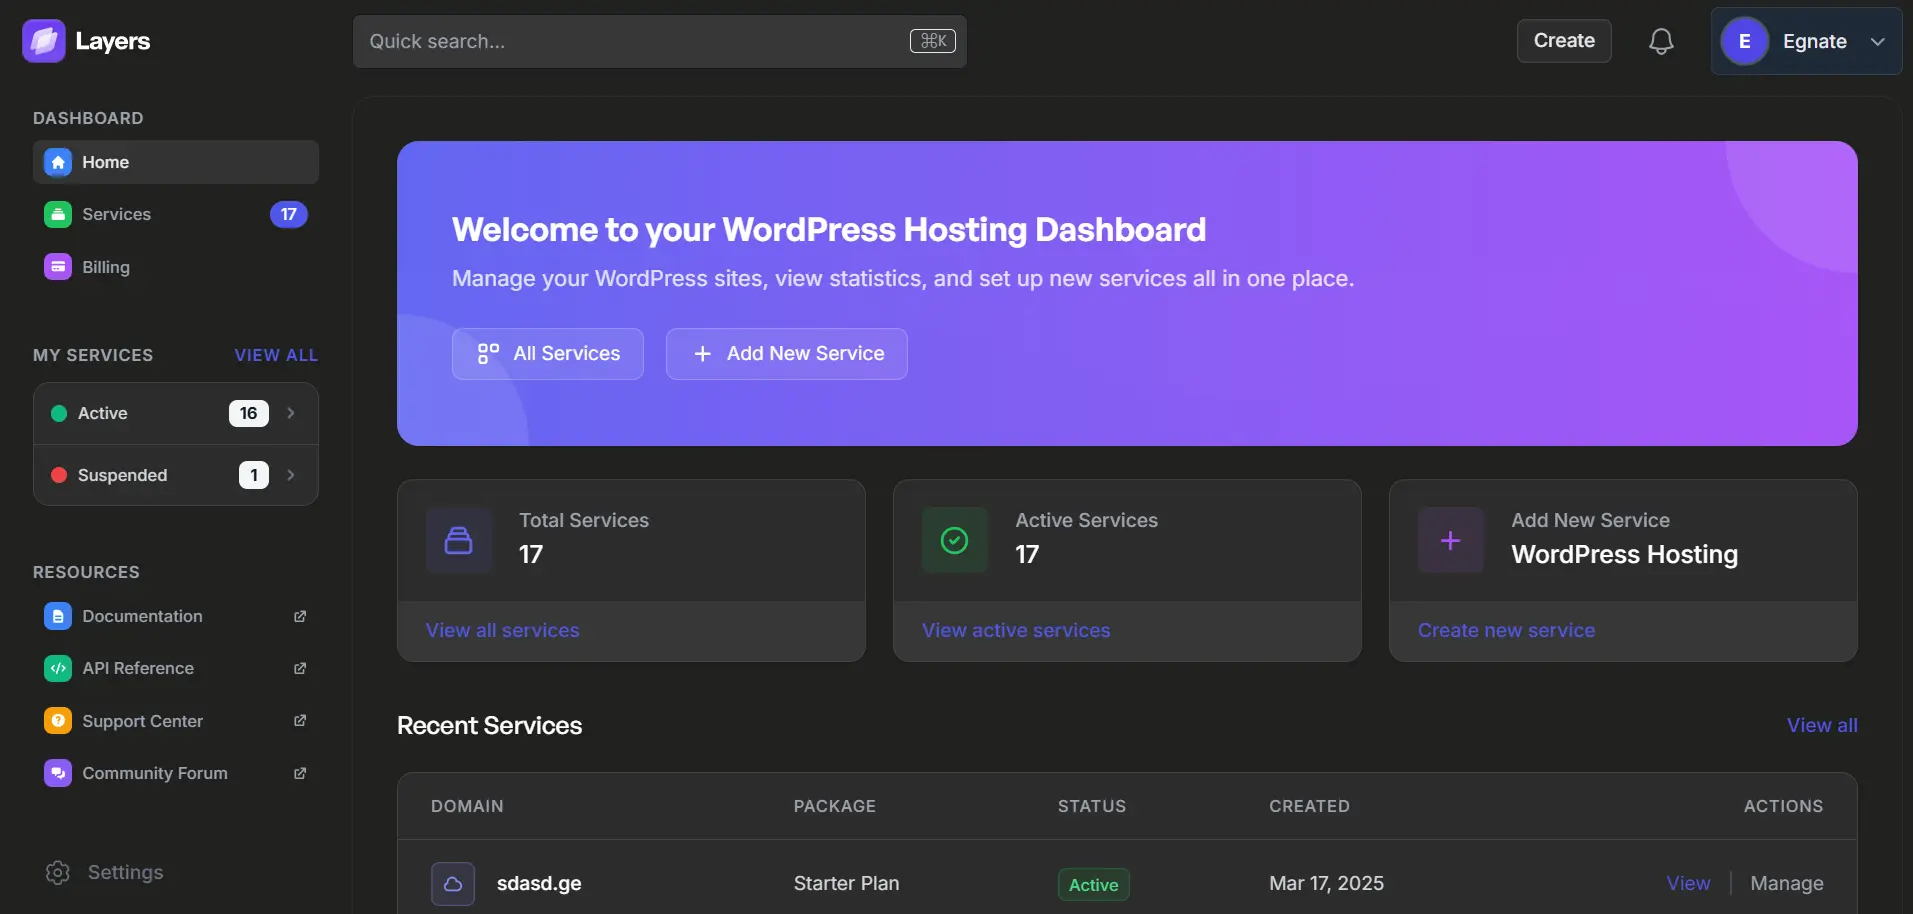
Task: Click external link icon beside Community Forum
Action: (x=300, y=773)
